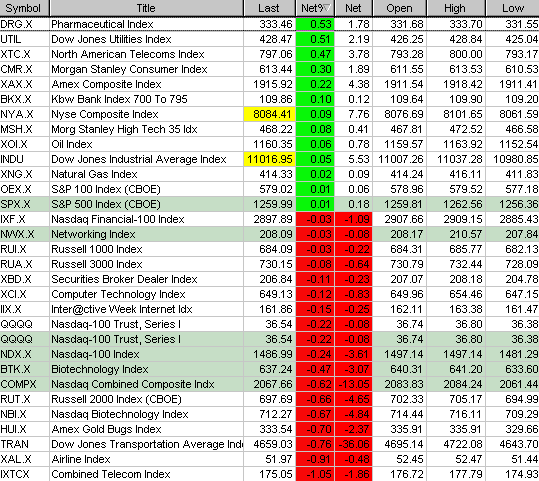Click Computer Technology Index title

tap(118, 294)
